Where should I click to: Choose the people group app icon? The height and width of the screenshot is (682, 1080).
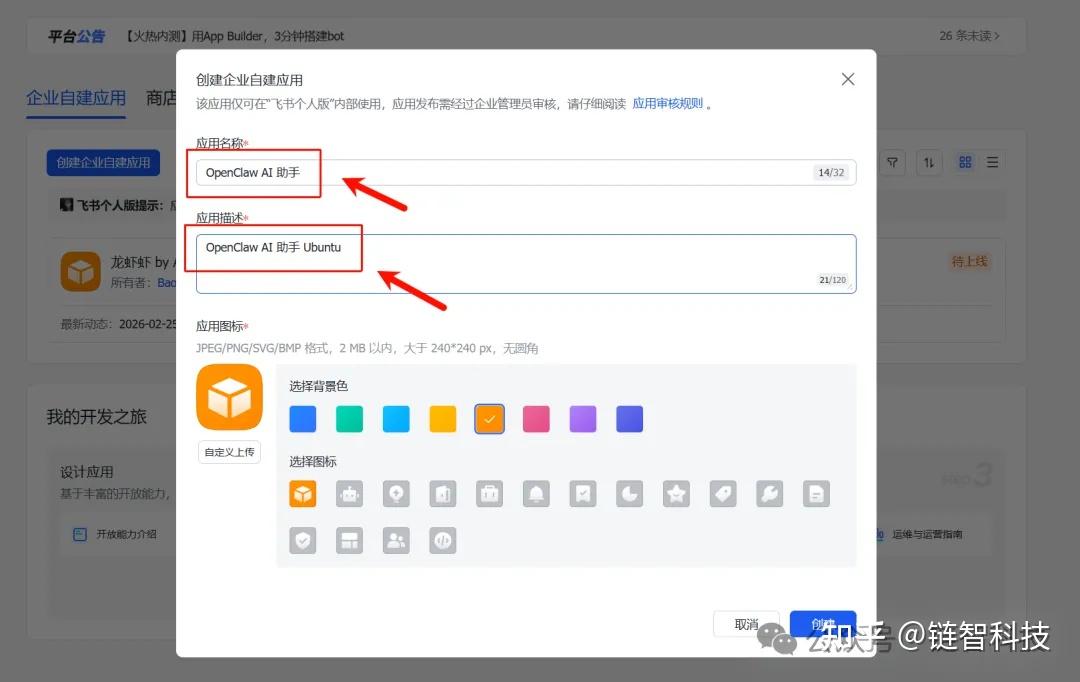click(396, 541)
